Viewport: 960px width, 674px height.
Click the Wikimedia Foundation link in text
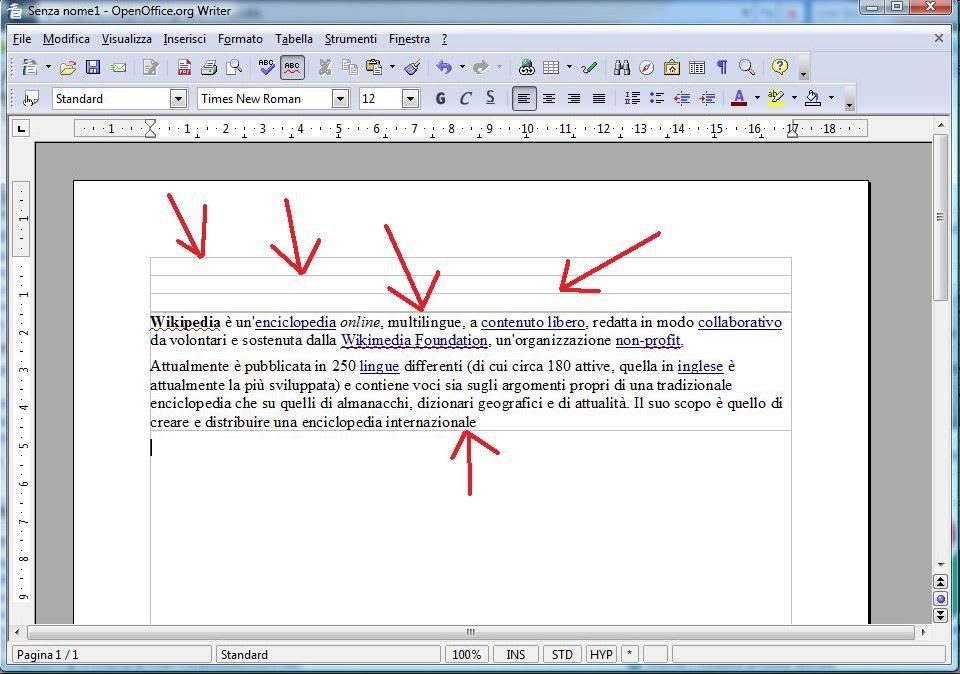coord(414,341)
